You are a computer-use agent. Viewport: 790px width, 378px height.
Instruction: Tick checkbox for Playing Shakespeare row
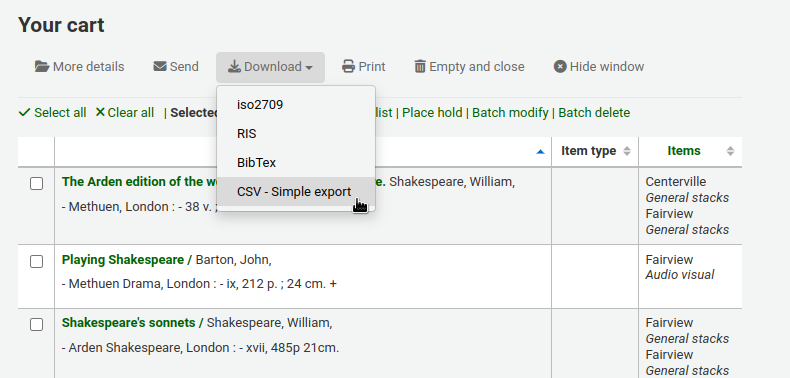(36, 261)
